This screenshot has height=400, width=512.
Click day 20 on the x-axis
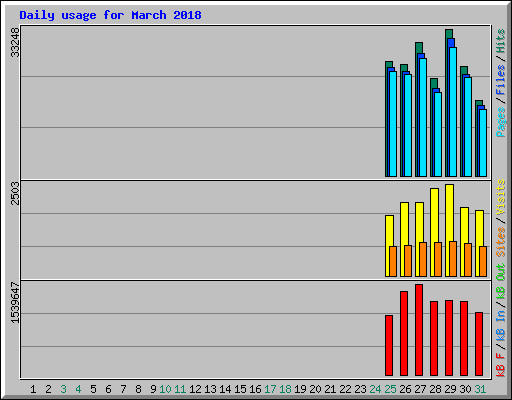(x=315, y=389)
